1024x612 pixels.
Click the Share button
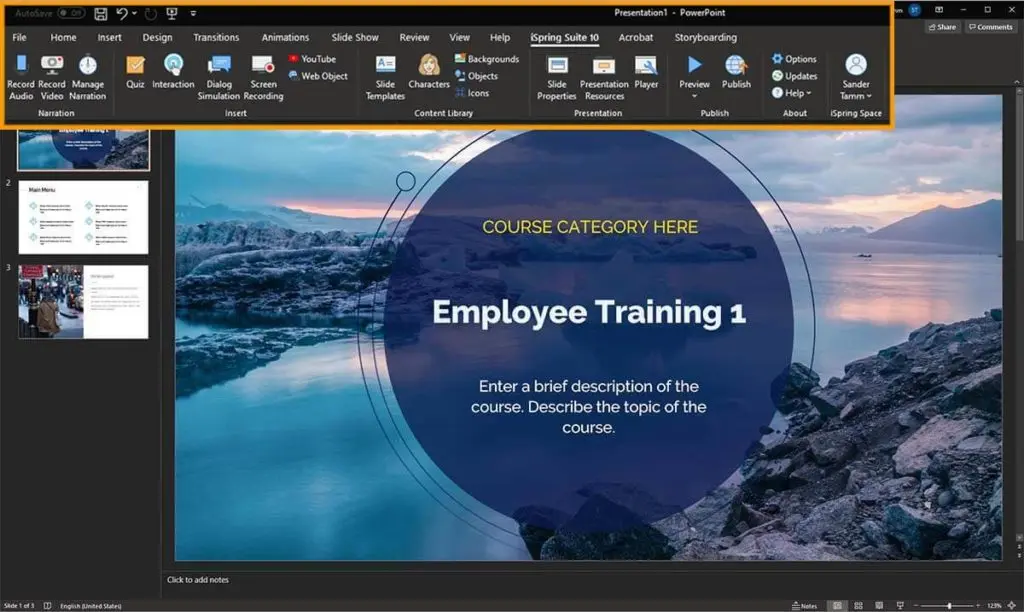[x=942, y=27]
